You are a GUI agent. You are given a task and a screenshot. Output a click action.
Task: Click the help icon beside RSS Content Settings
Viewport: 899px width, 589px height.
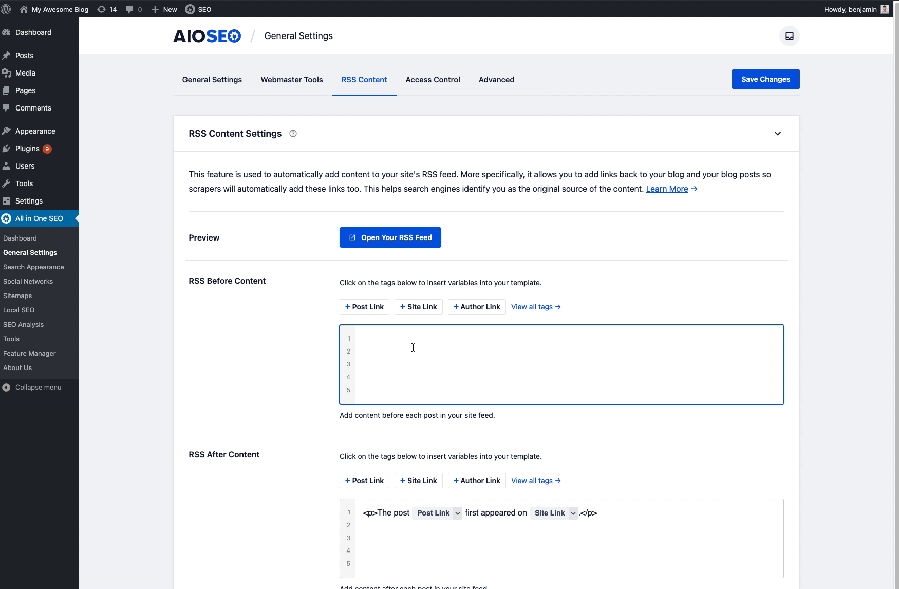pos(293,134)
